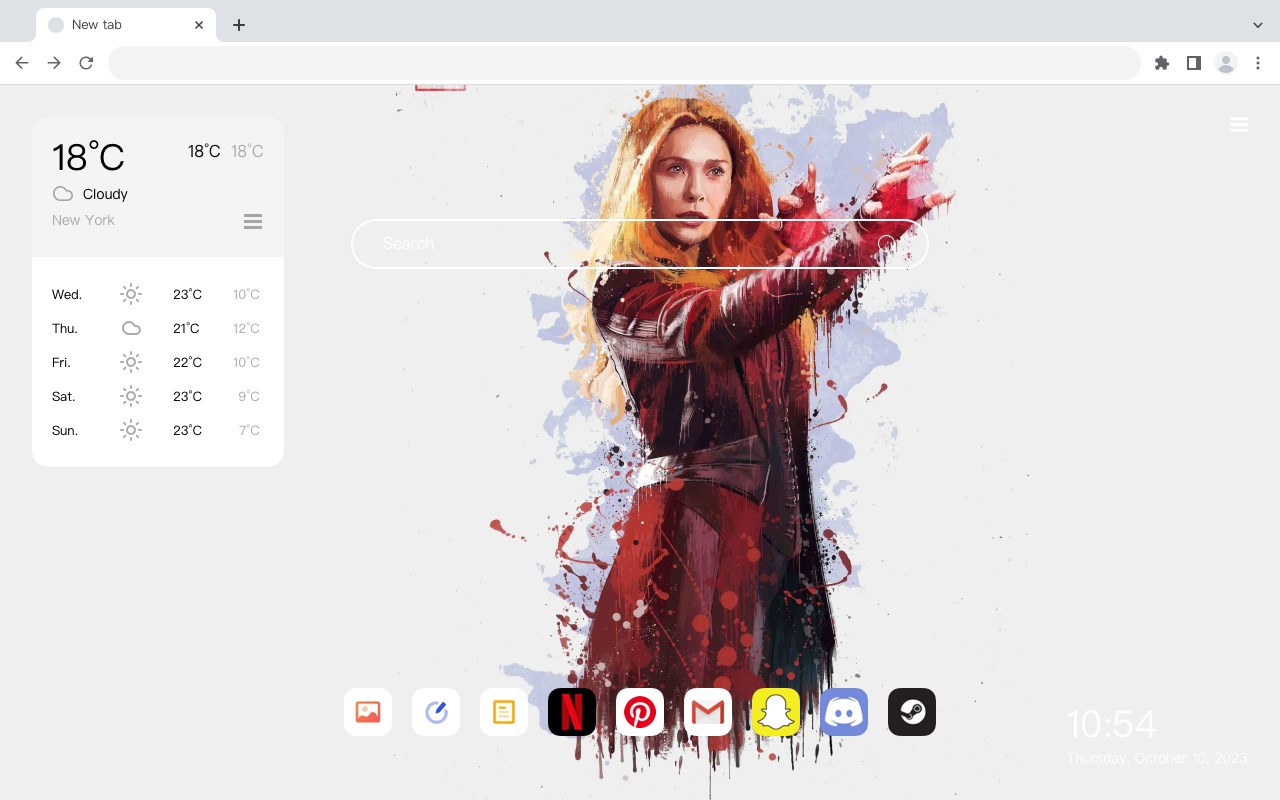Open the Steam shortcut
Image resolution: width=1280 pixels, height=800 pixels.
coord(912,712)
